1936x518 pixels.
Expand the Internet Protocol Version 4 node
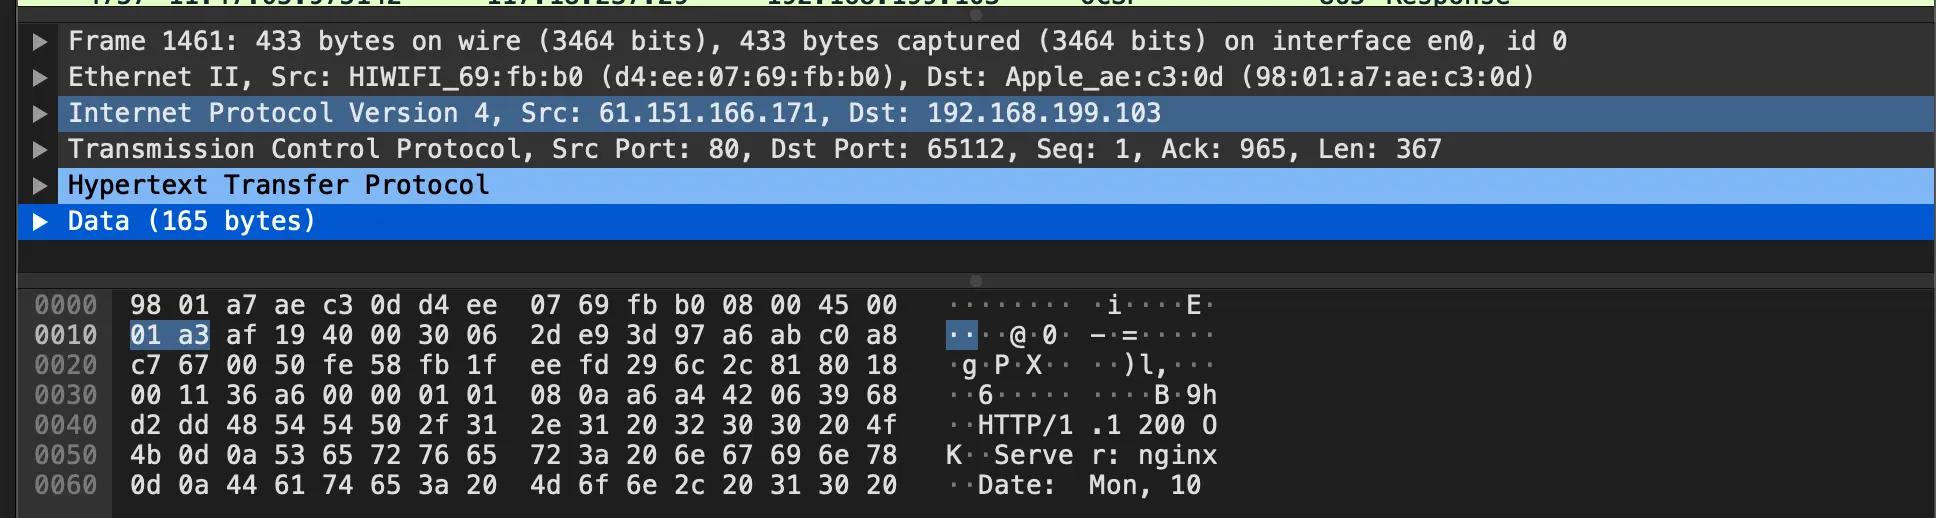[x=40, y=114]
